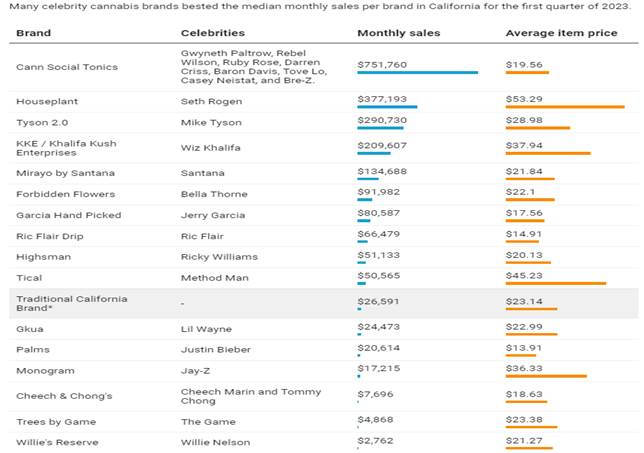The width and height of the screenshot is (644, 453).
Task: Click the orange bar under $45.23
Action: 556,283
